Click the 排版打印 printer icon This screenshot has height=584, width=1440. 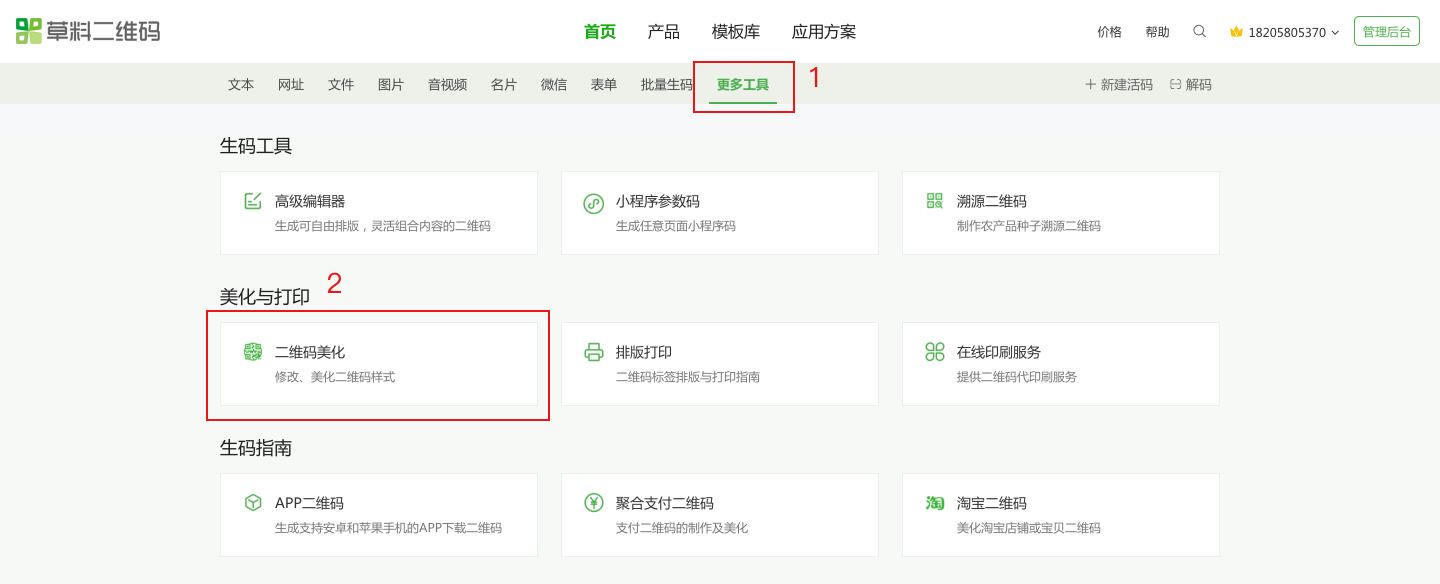point(594,352)
